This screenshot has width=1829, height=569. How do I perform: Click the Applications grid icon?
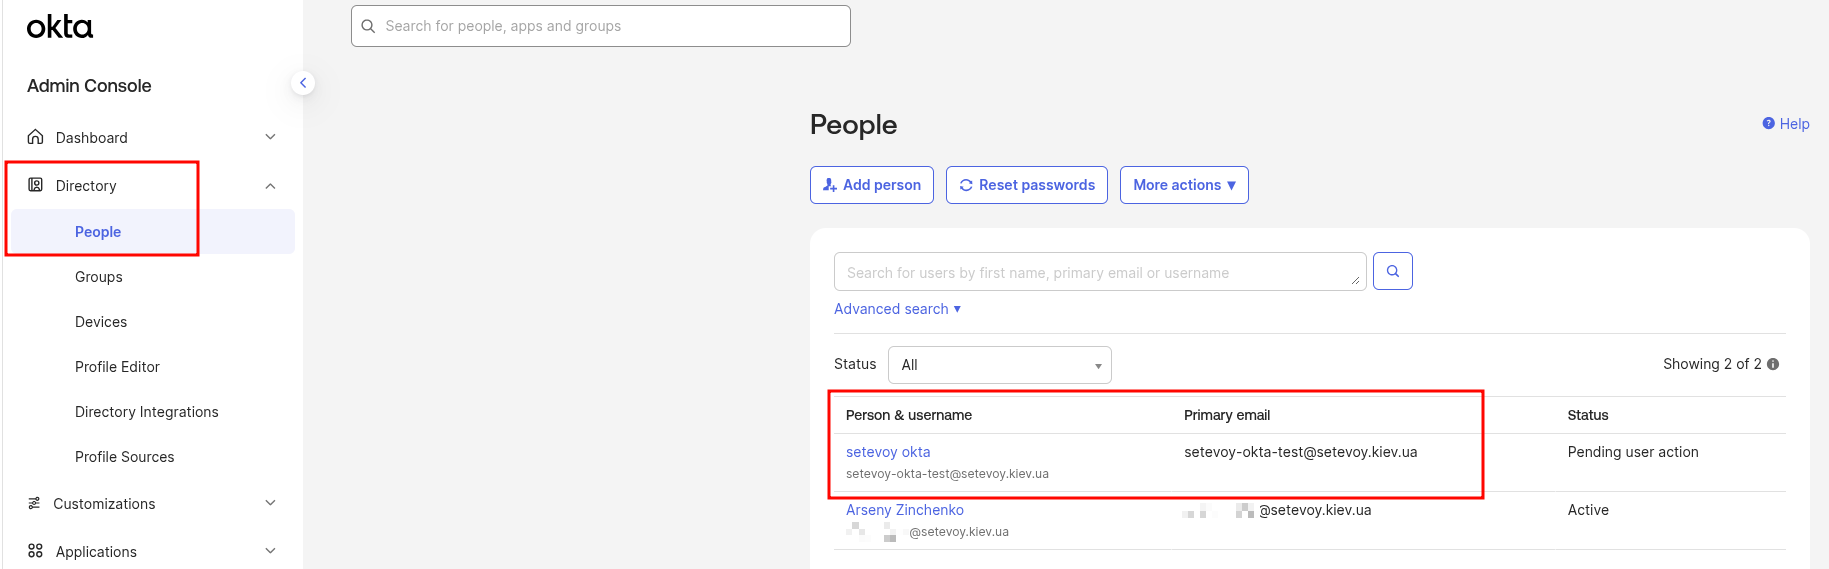[36, 551]
